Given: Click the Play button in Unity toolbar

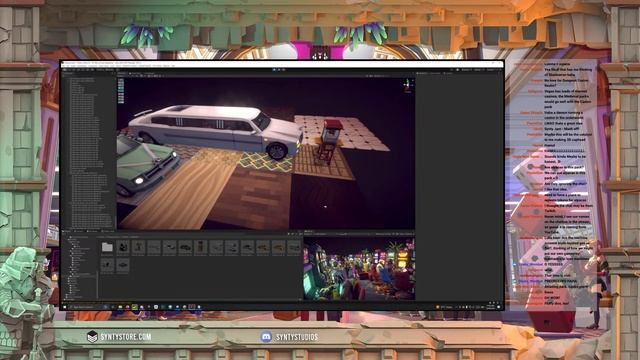Looking at the screenshot, I should [x=274, y=70].
